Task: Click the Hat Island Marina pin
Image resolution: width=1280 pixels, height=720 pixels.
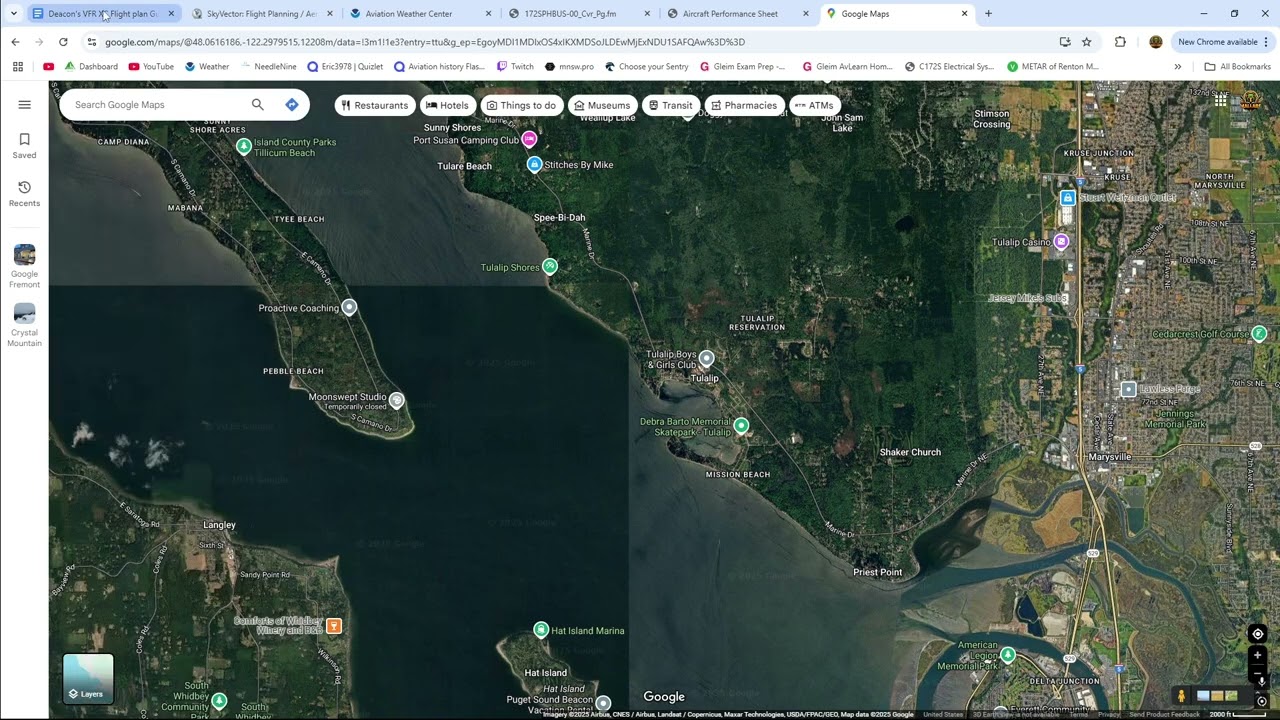Action: coord(541,630)
